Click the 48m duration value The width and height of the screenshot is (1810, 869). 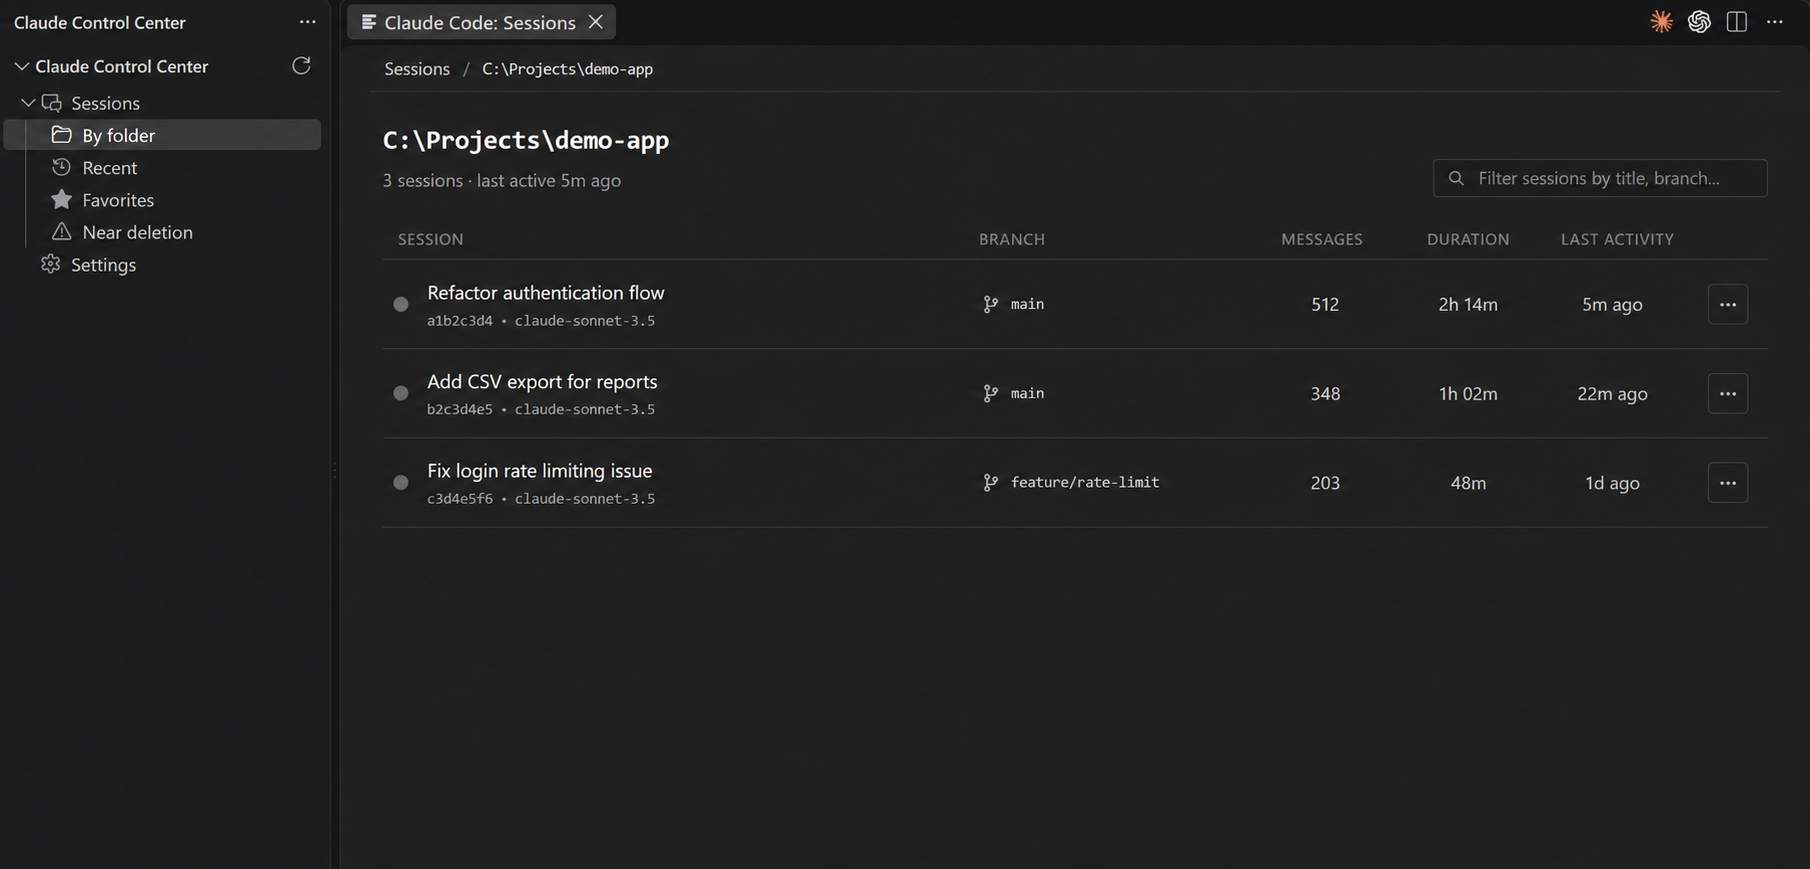[1468, 482]
